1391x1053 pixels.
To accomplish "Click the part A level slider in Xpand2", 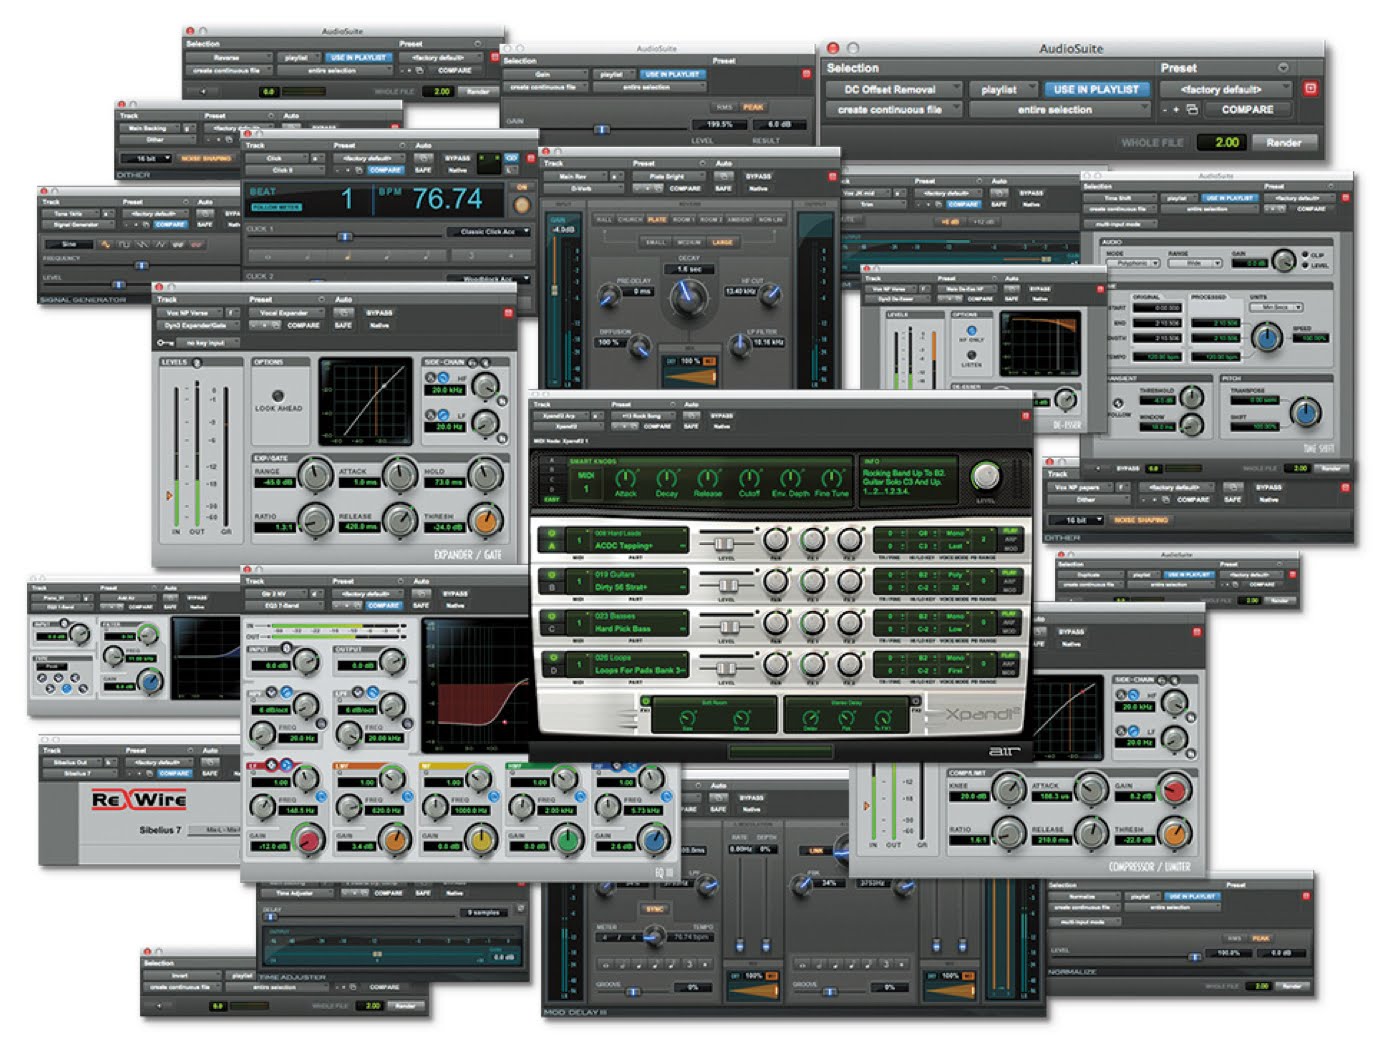I will point(725,543).
